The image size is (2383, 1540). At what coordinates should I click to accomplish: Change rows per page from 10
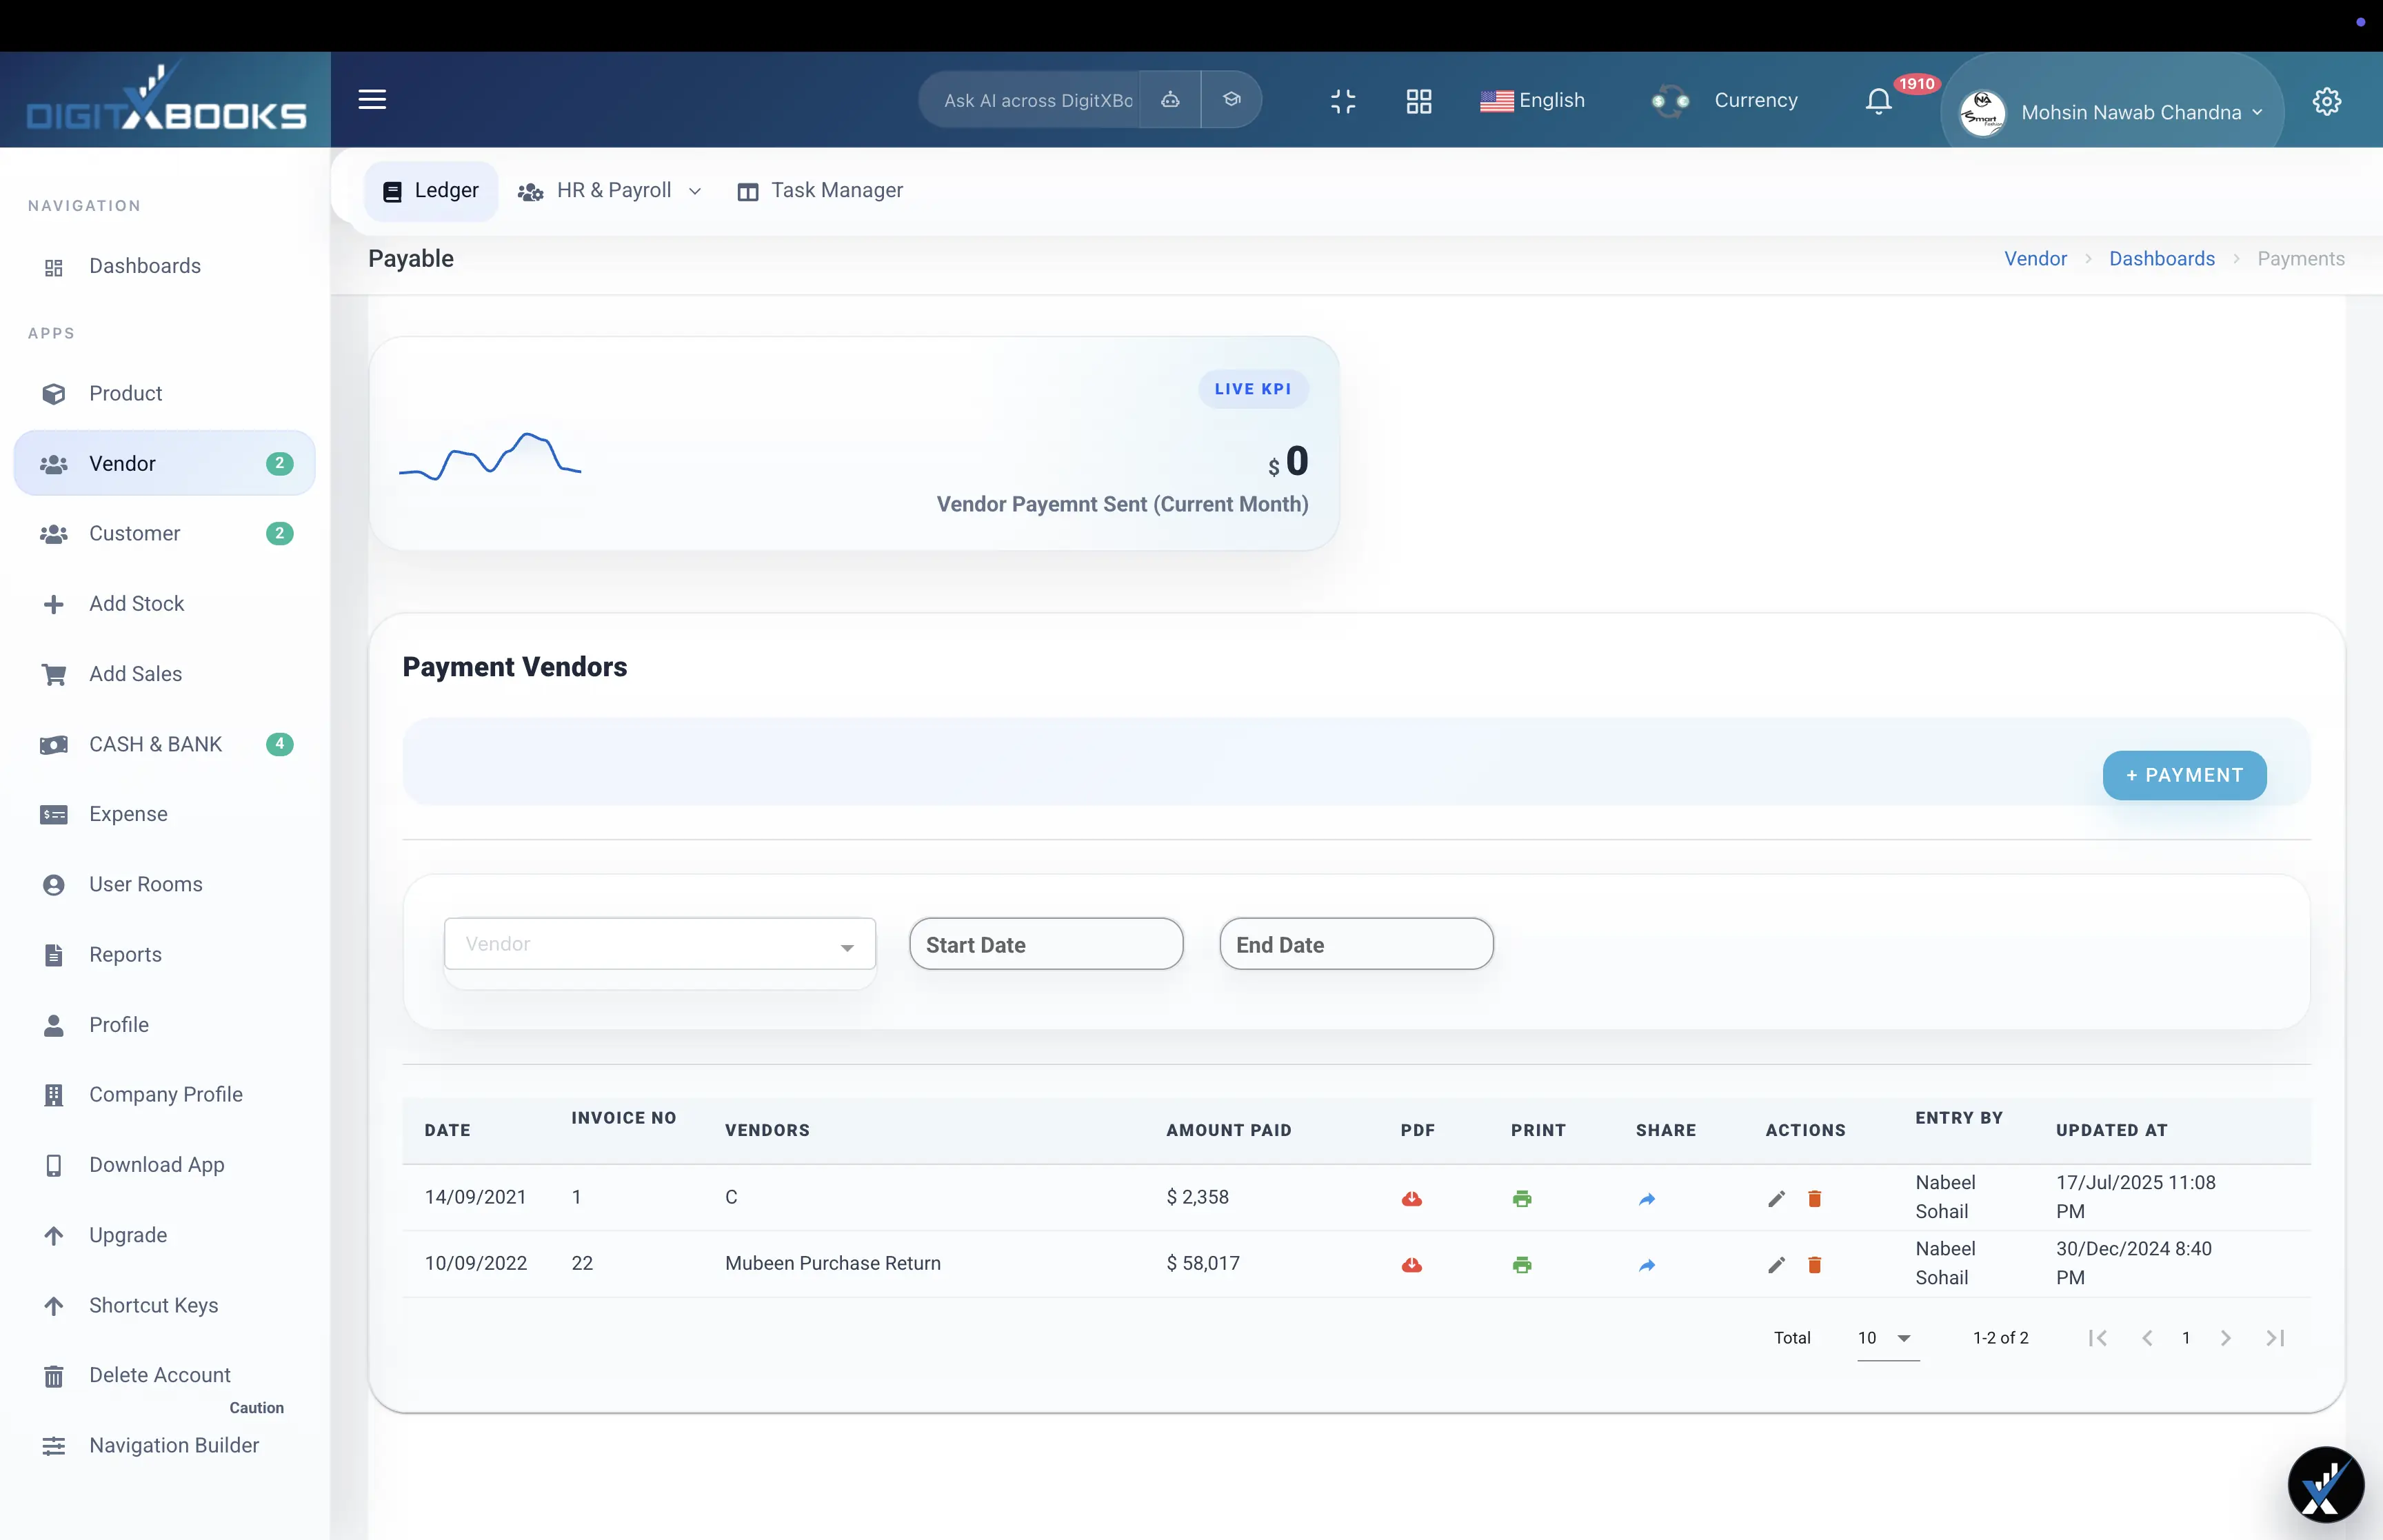(x=1885, y=1337)
